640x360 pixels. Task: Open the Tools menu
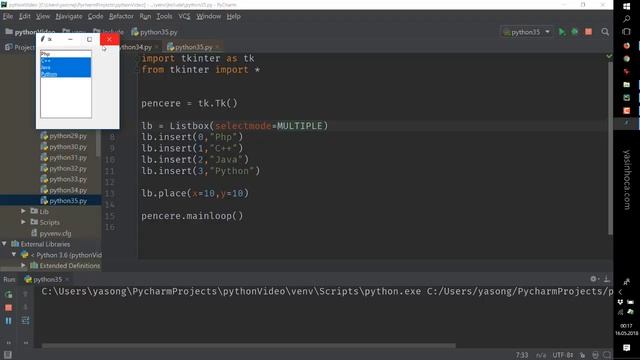(164, 16)
